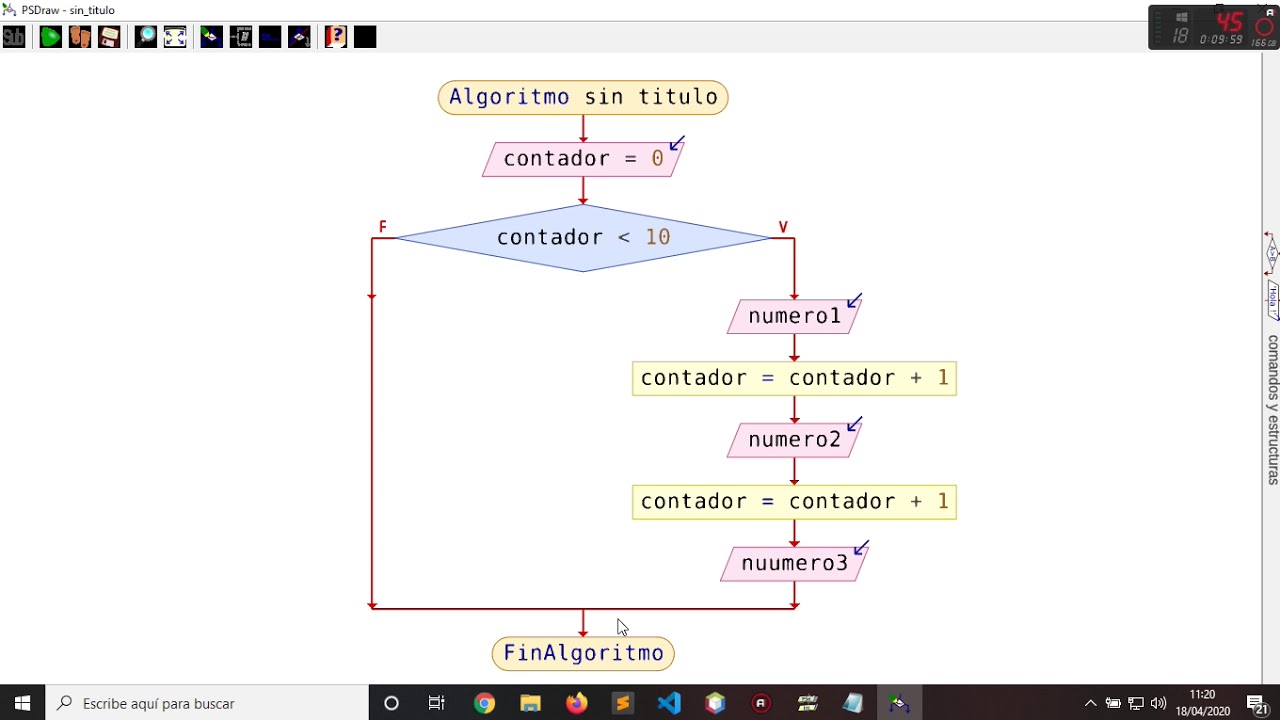The width and height of the screenshot is (1280, 720).
Task: Click the black square toolbar icon
Action: pyautogui.click(x=365, y=37)
